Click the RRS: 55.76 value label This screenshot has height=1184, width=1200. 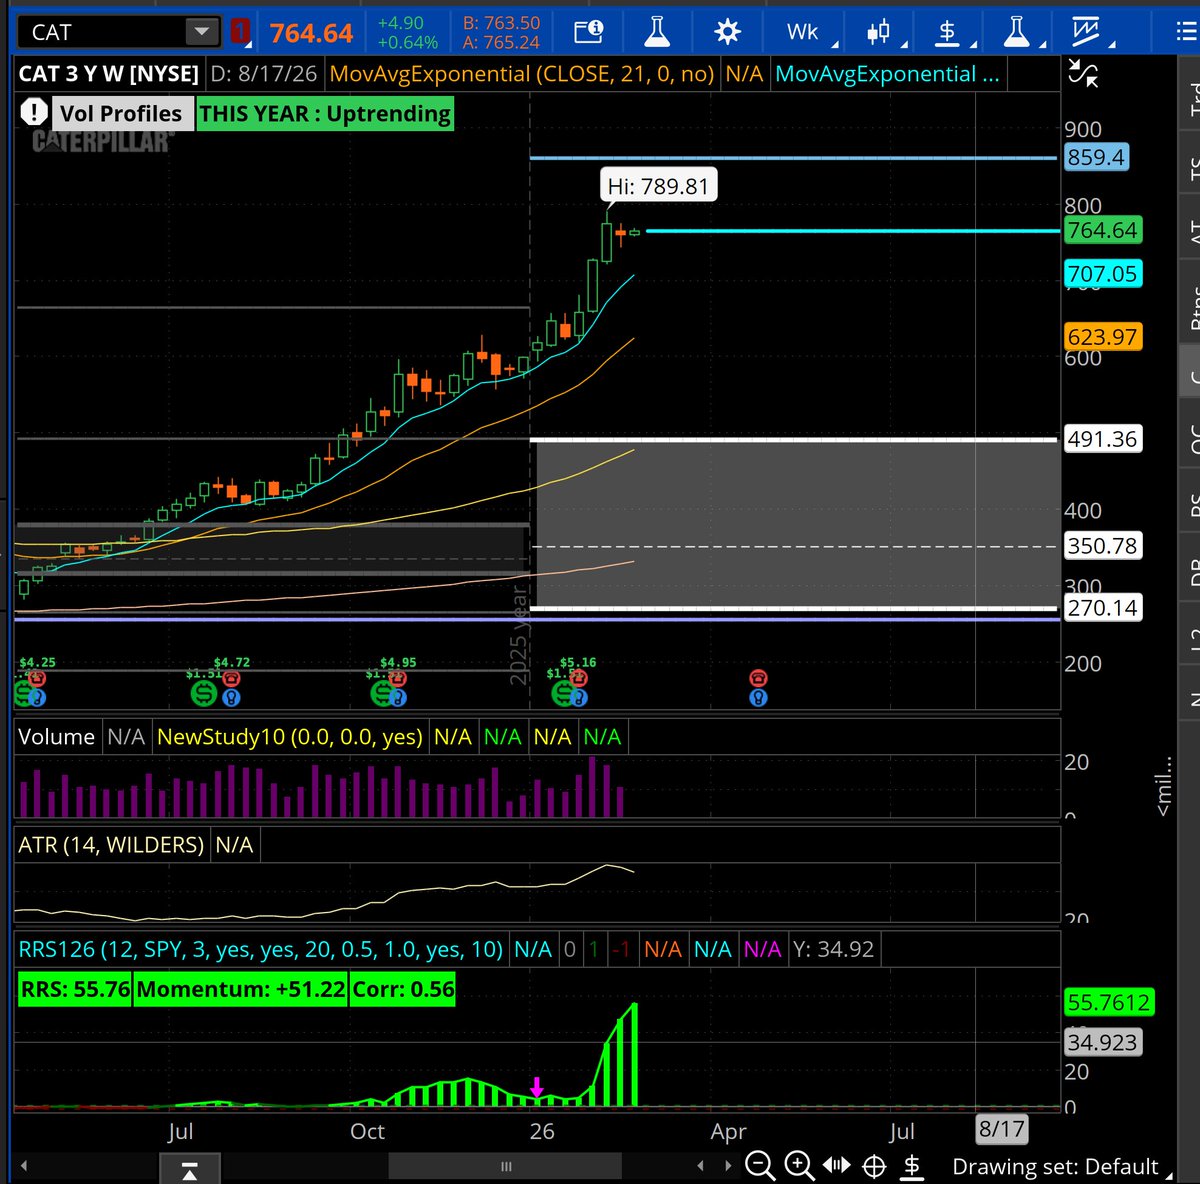pos(75,989)
